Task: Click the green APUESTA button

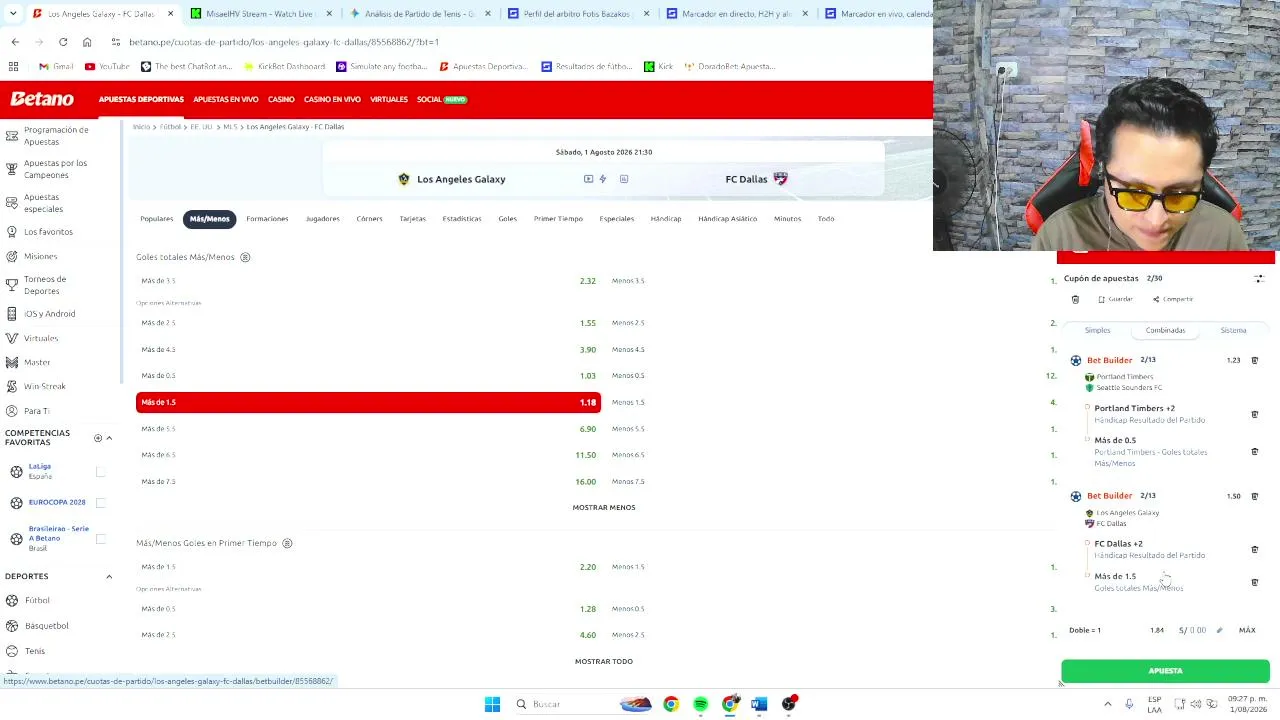Action: coord(1165,671)
